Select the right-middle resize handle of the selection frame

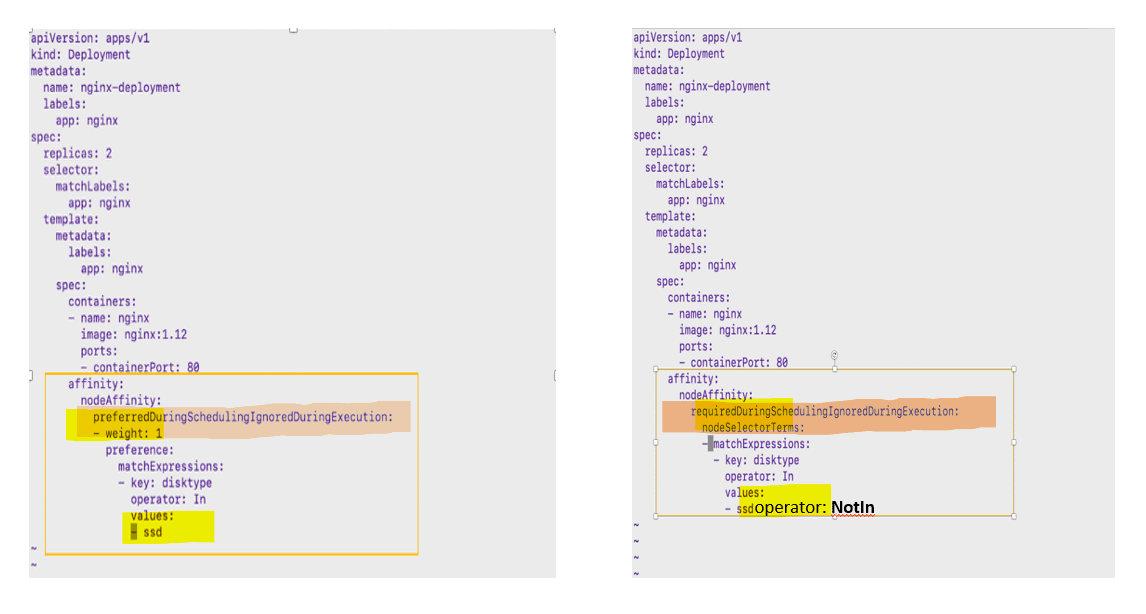click(1014, 442)
